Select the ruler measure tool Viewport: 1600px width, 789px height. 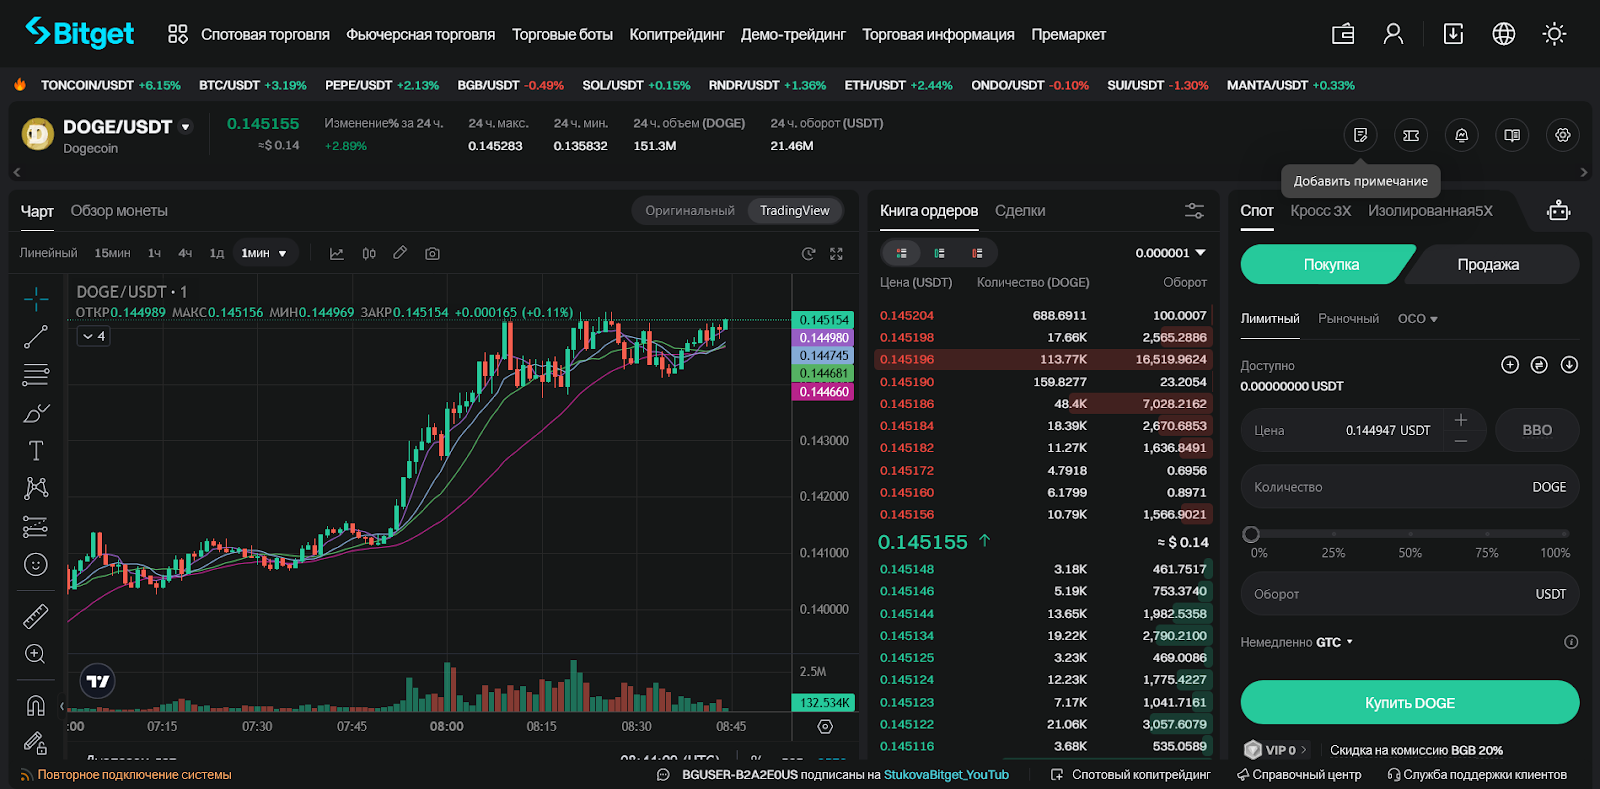tap(36, 616)
